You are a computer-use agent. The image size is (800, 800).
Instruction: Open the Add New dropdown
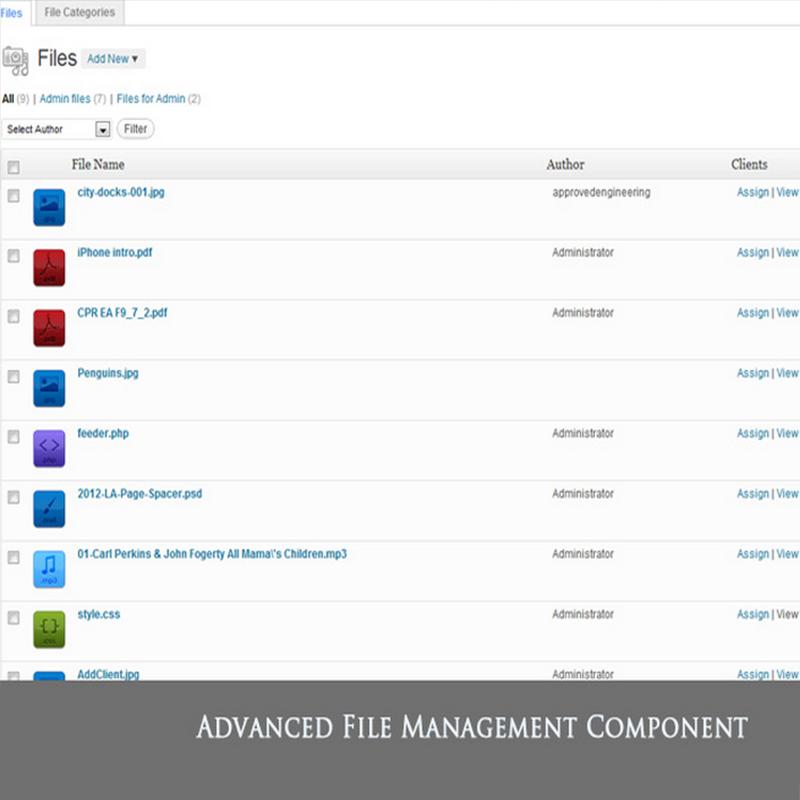point(112,59)
